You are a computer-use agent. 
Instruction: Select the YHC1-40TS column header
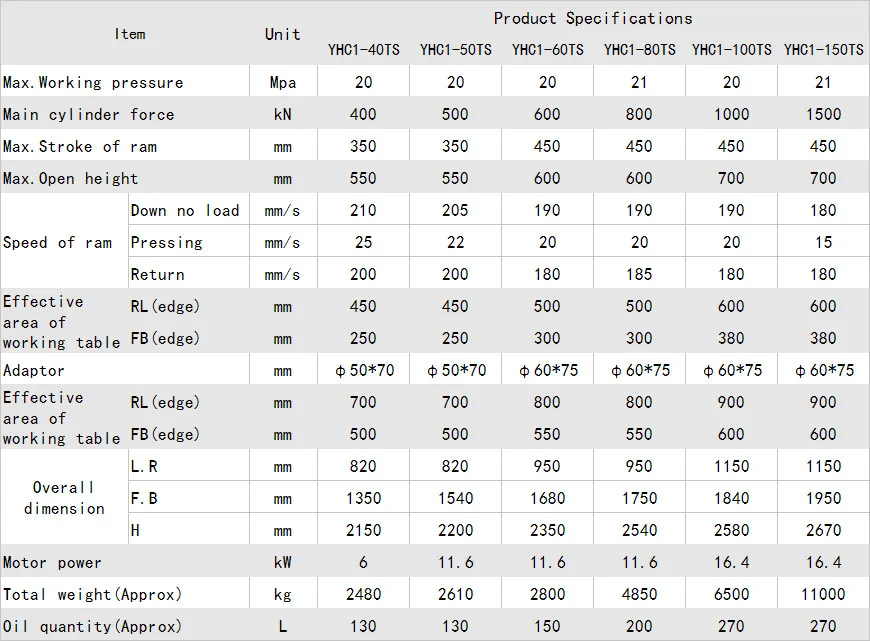363,49
